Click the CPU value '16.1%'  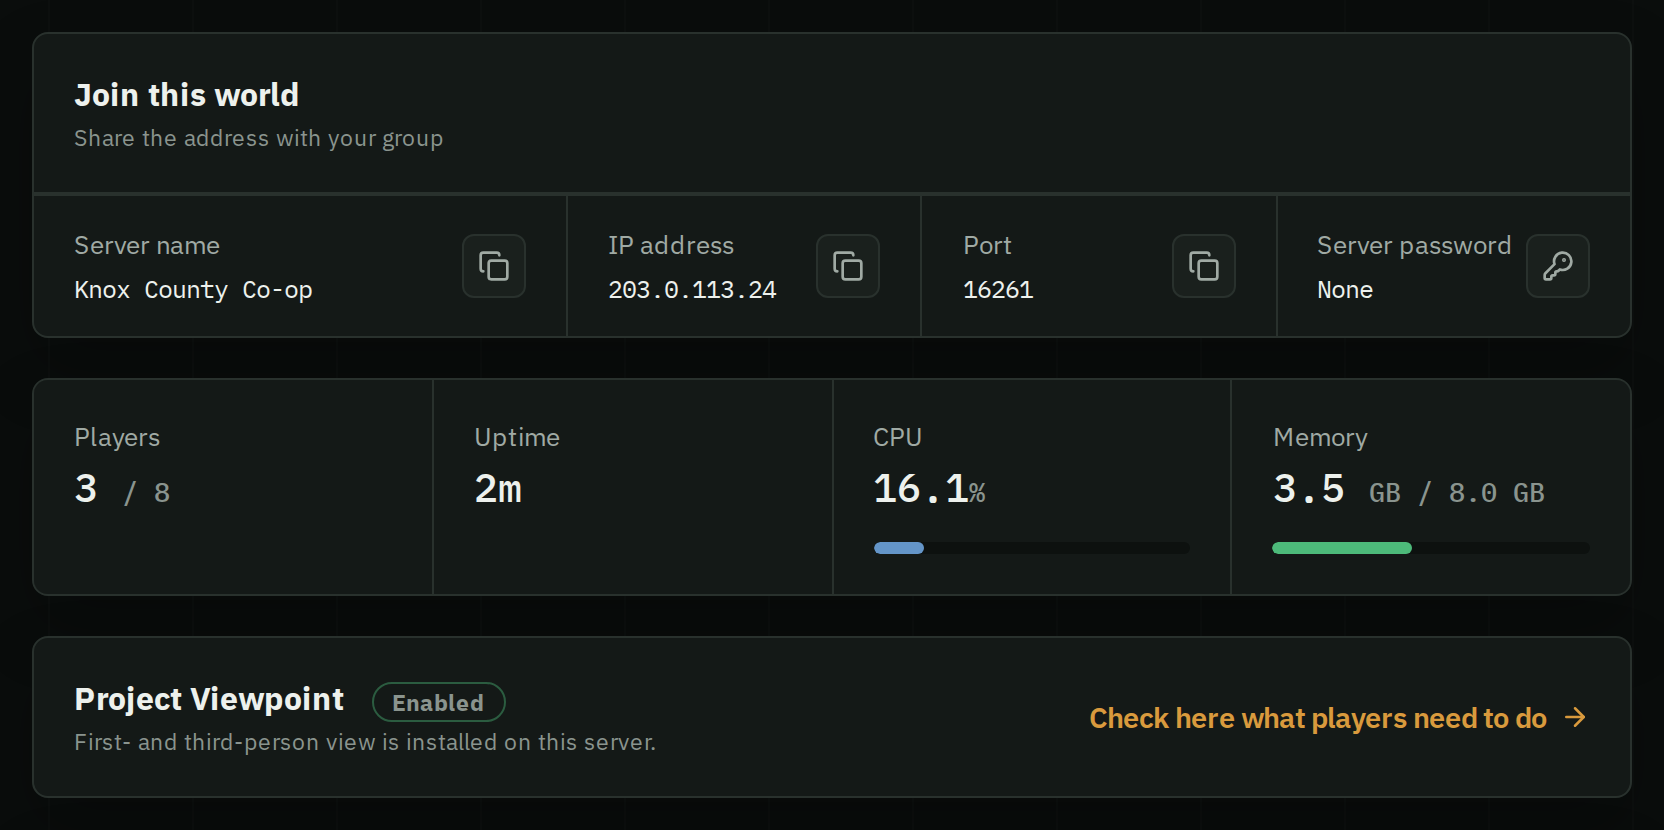929,489
